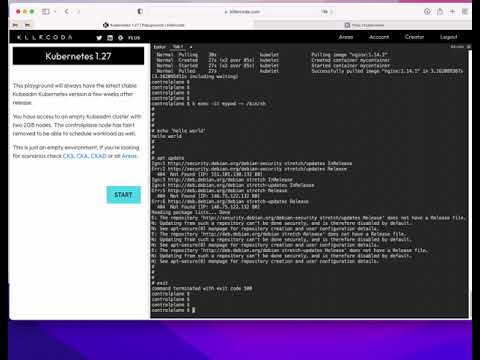Click the first pinned tab icon
Image resolution: width=480 pixels, height=360 pixels.
click(15, 25)
